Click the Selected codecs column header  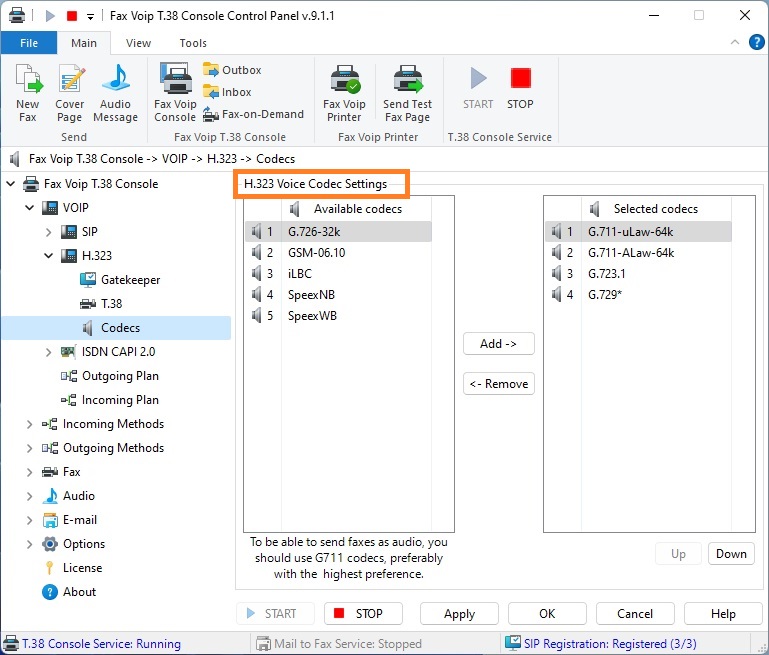coord(656,209)
